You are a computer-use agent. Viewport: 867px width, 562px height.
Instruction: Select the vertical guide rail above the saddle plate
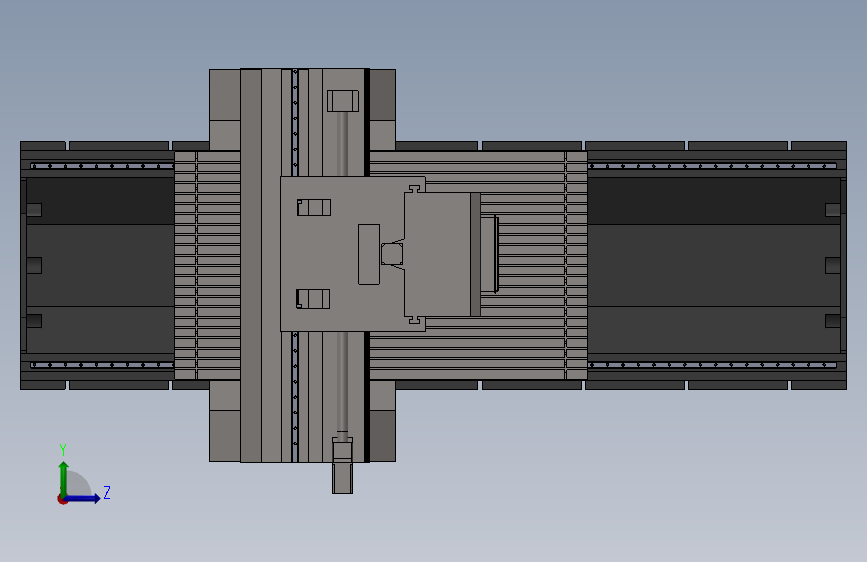(x=295, y=123)
